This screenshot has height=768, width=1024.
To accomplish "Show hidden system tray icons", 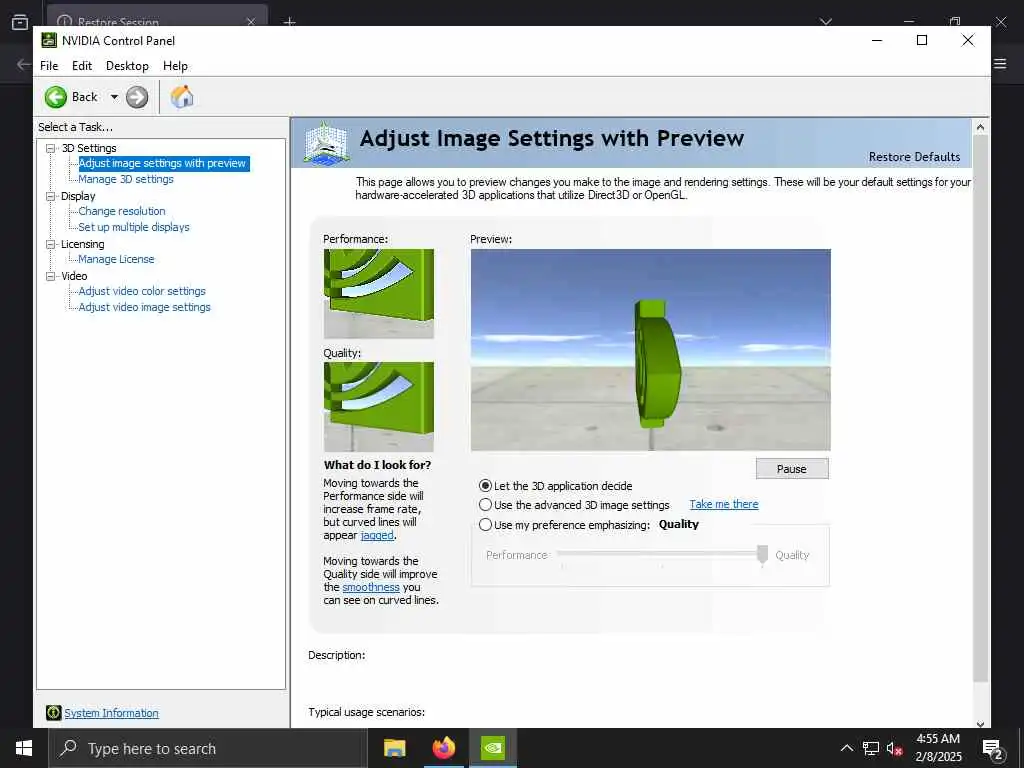I will tap(846, 748).
